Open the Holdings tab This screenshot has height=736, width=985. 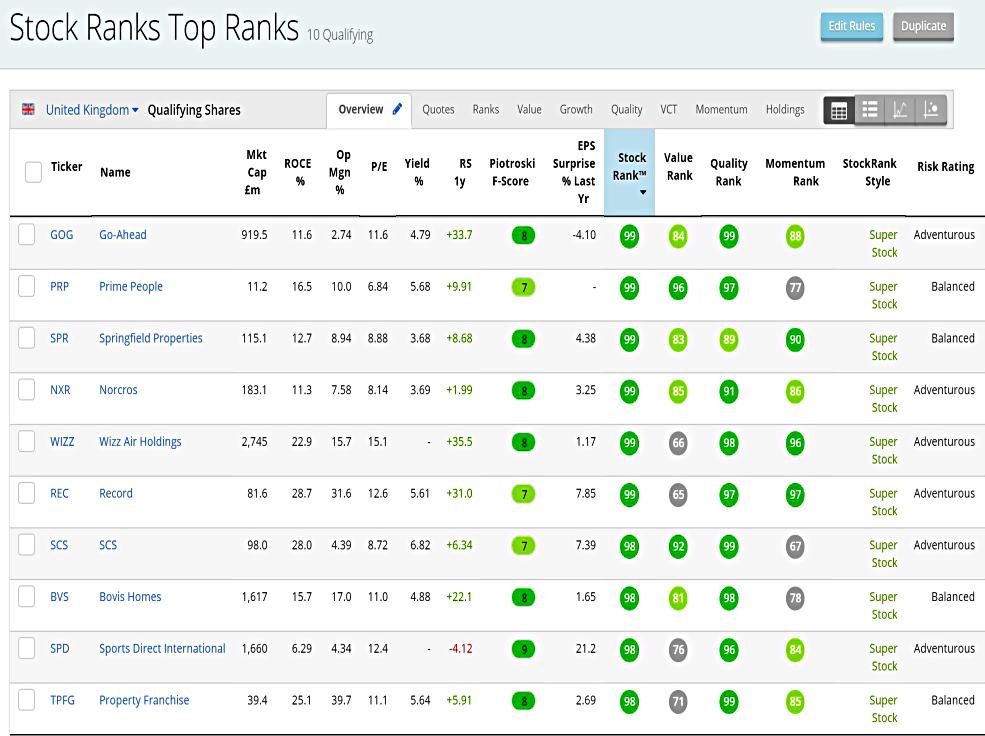785,110
